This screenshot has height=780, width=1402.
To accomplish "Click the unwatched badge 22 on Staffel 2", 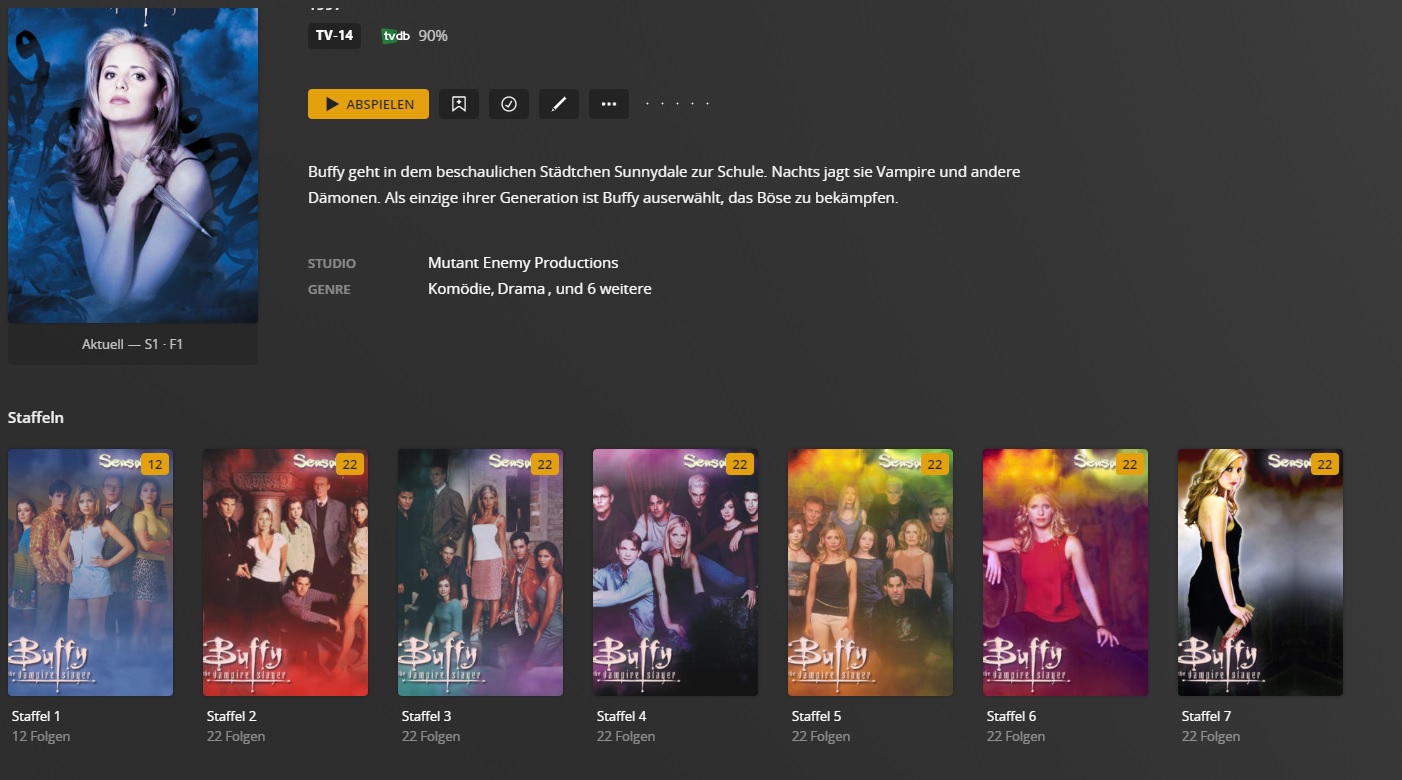I will [x=349, y=464].
